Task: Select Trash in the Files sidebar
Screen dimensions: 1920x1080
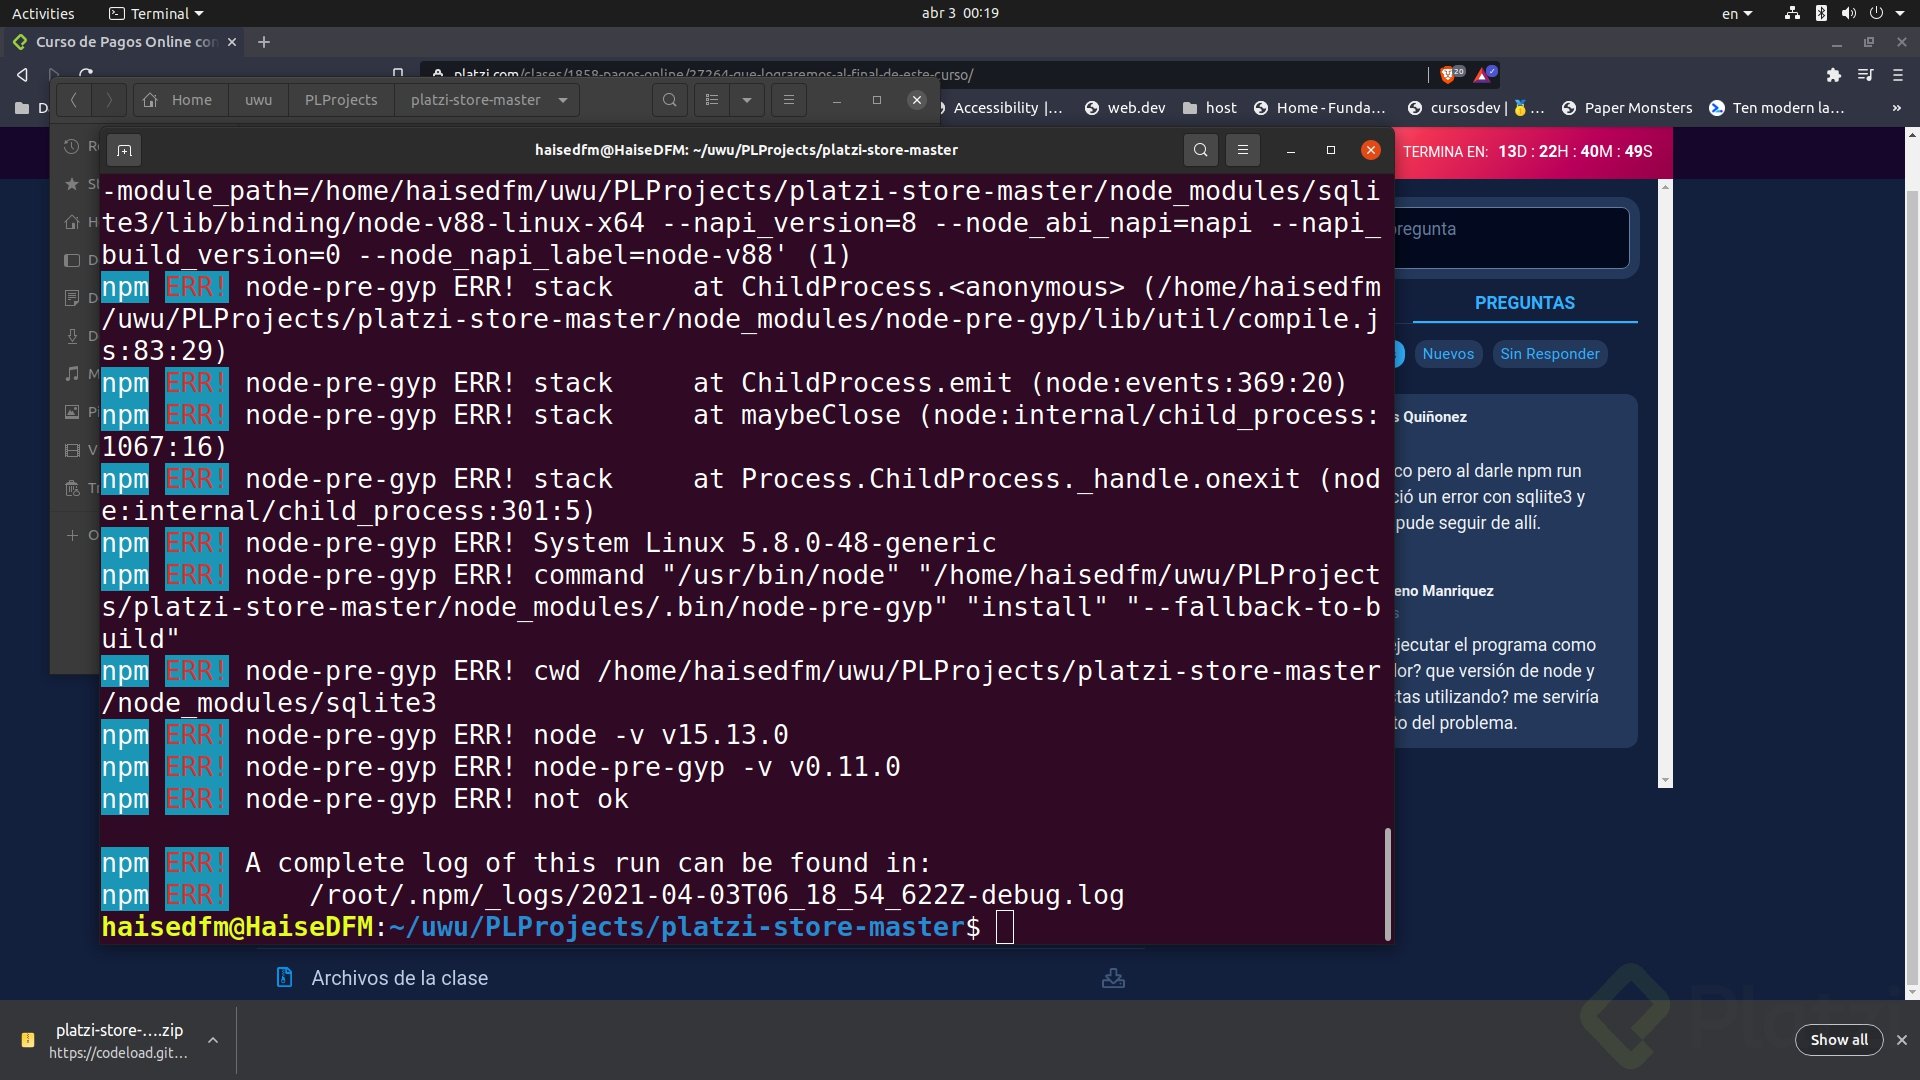Action: 72,488
